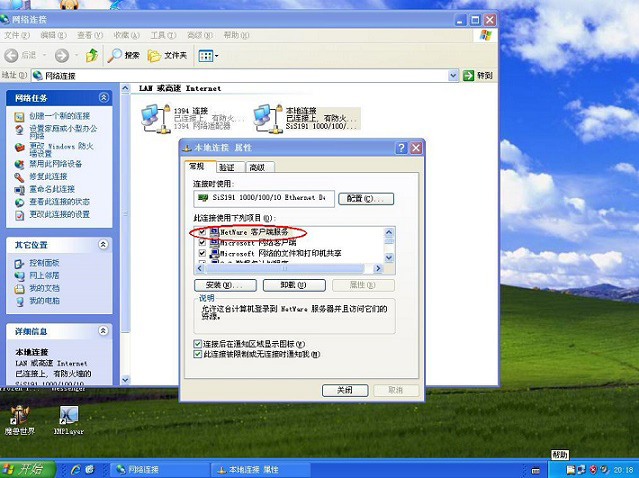Open the 开始 Start menu

27,469
